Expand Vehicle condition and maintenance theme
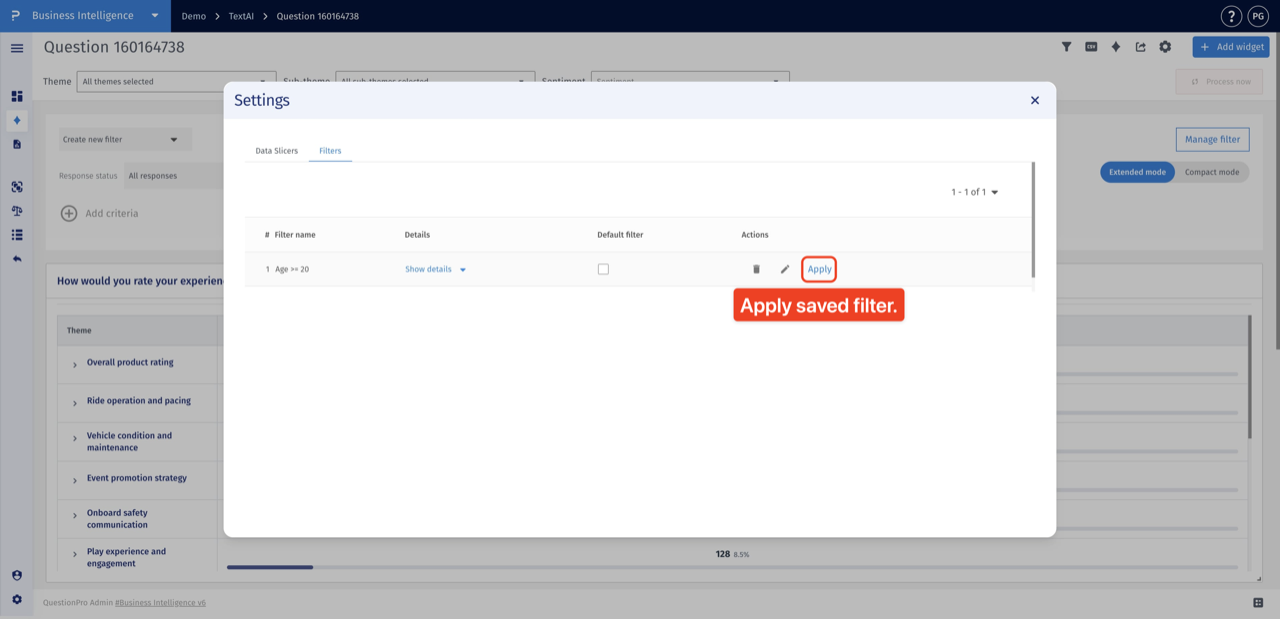Screen dimensions: 1280x619 [75, 438]
